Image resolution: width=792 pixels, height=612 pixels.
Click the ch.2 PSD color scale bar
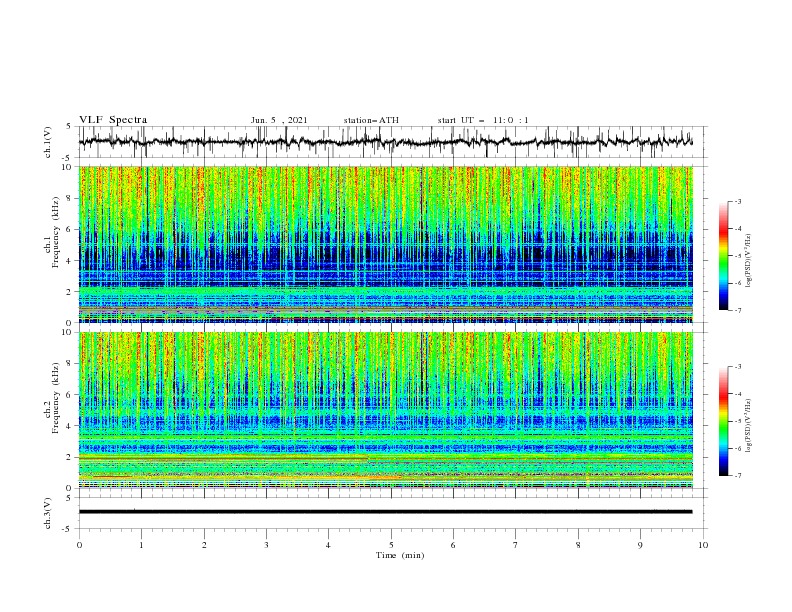(724, 421)
